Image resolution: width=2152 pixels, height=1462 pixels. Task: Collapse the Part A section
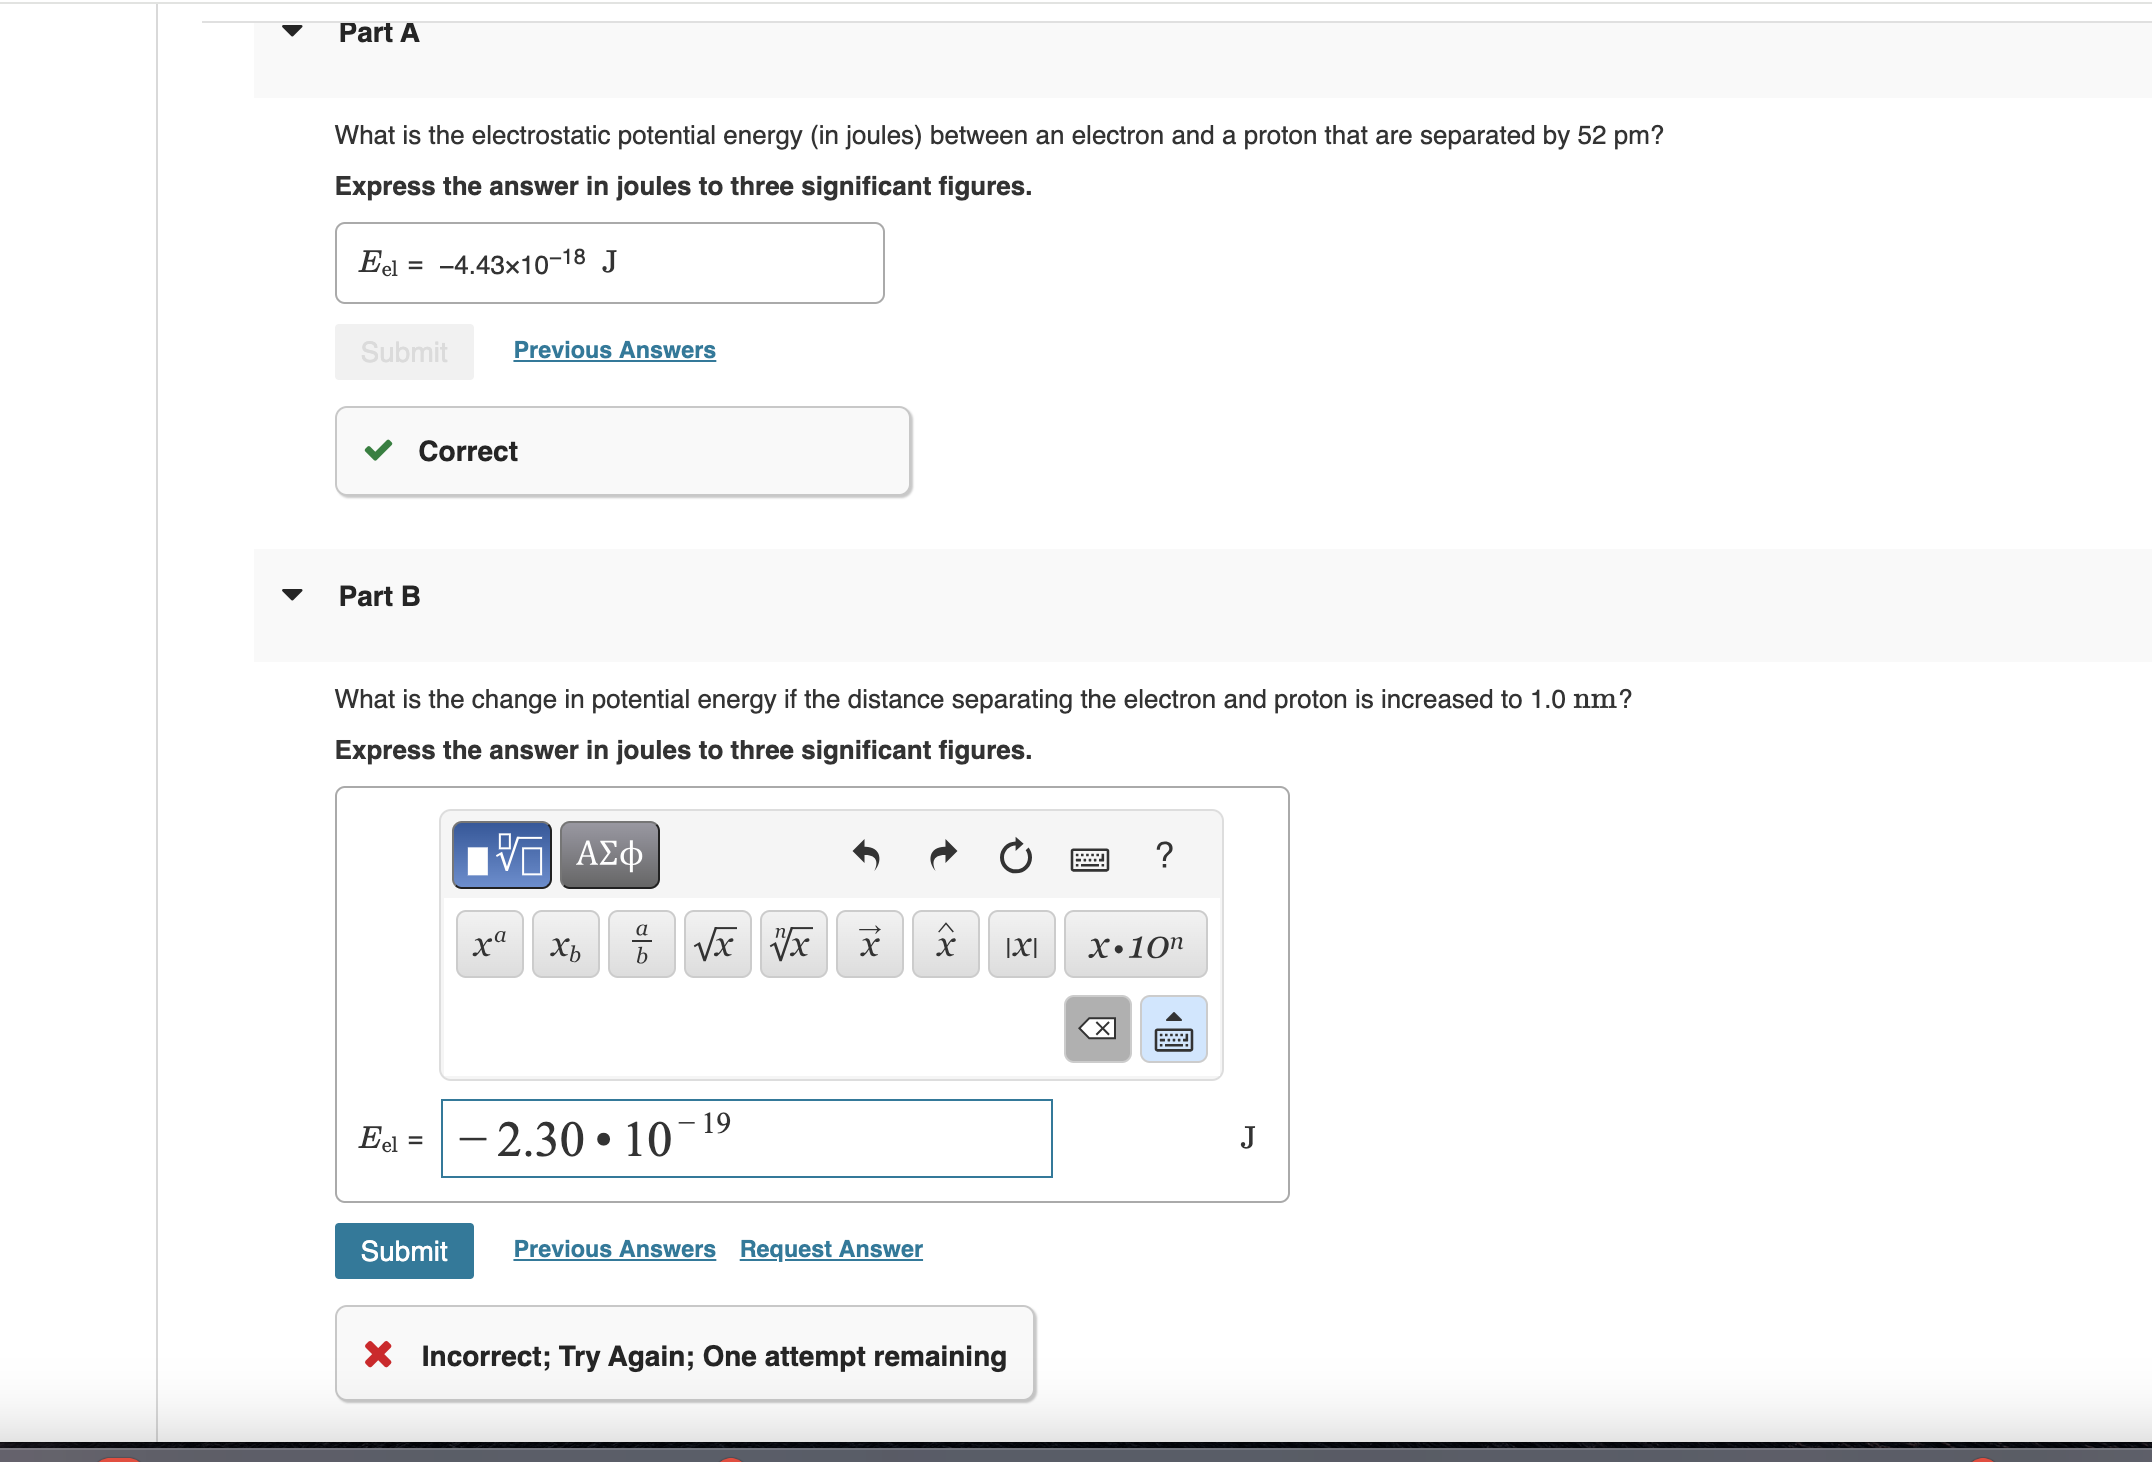tap(290, 32)
